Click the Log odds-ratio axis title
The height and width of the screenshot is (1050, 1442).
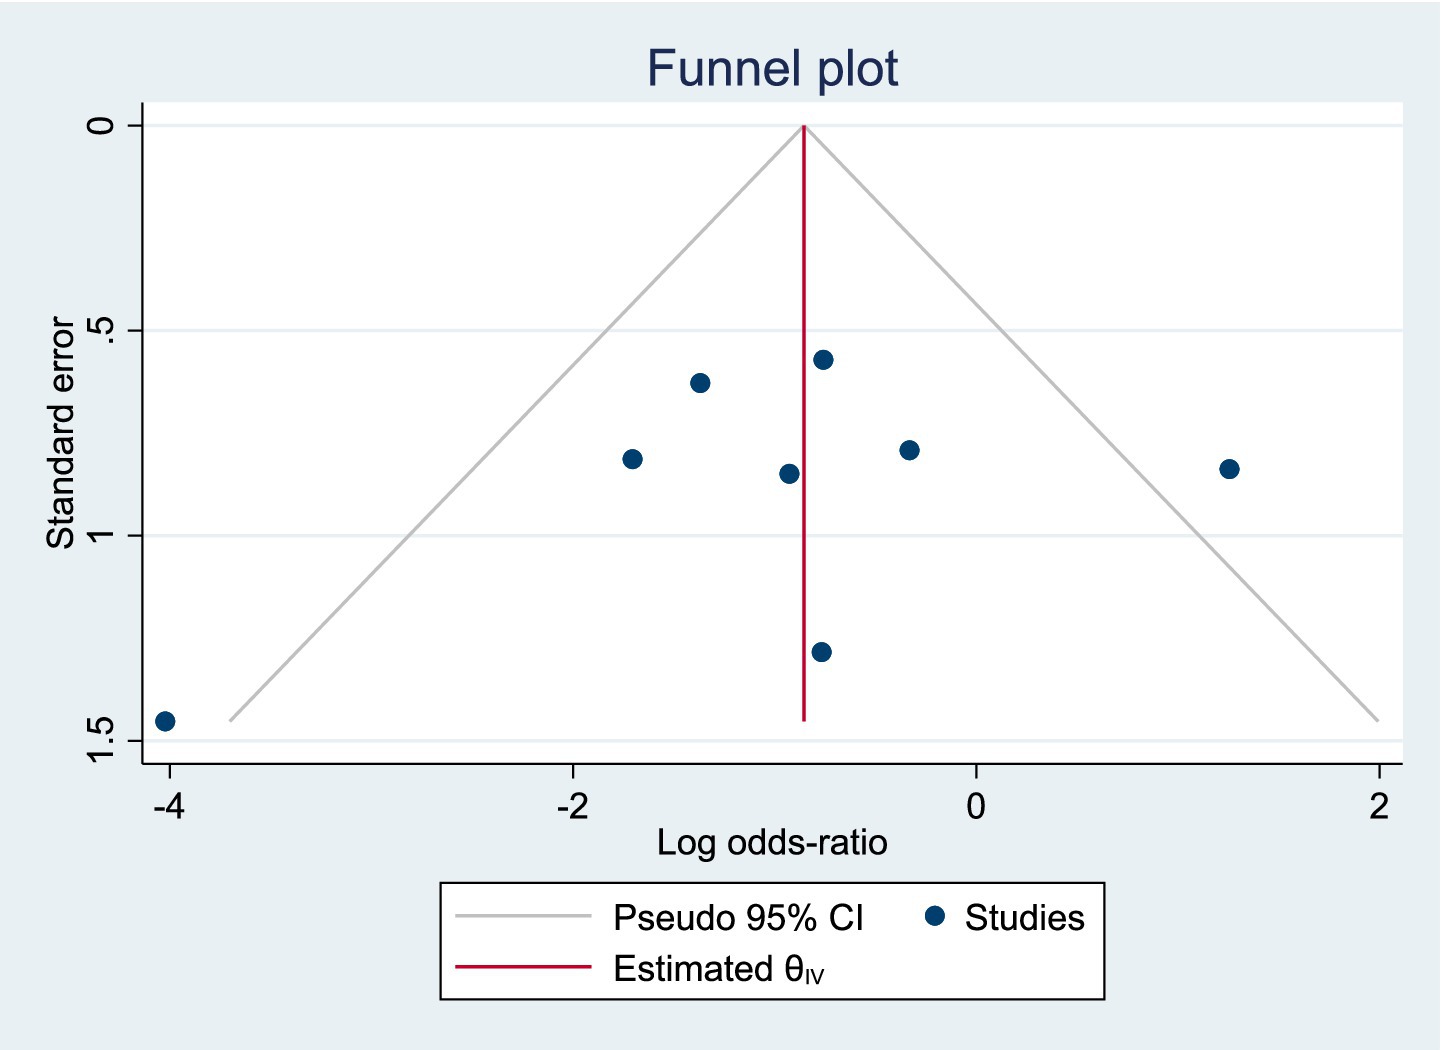point(772,843)
